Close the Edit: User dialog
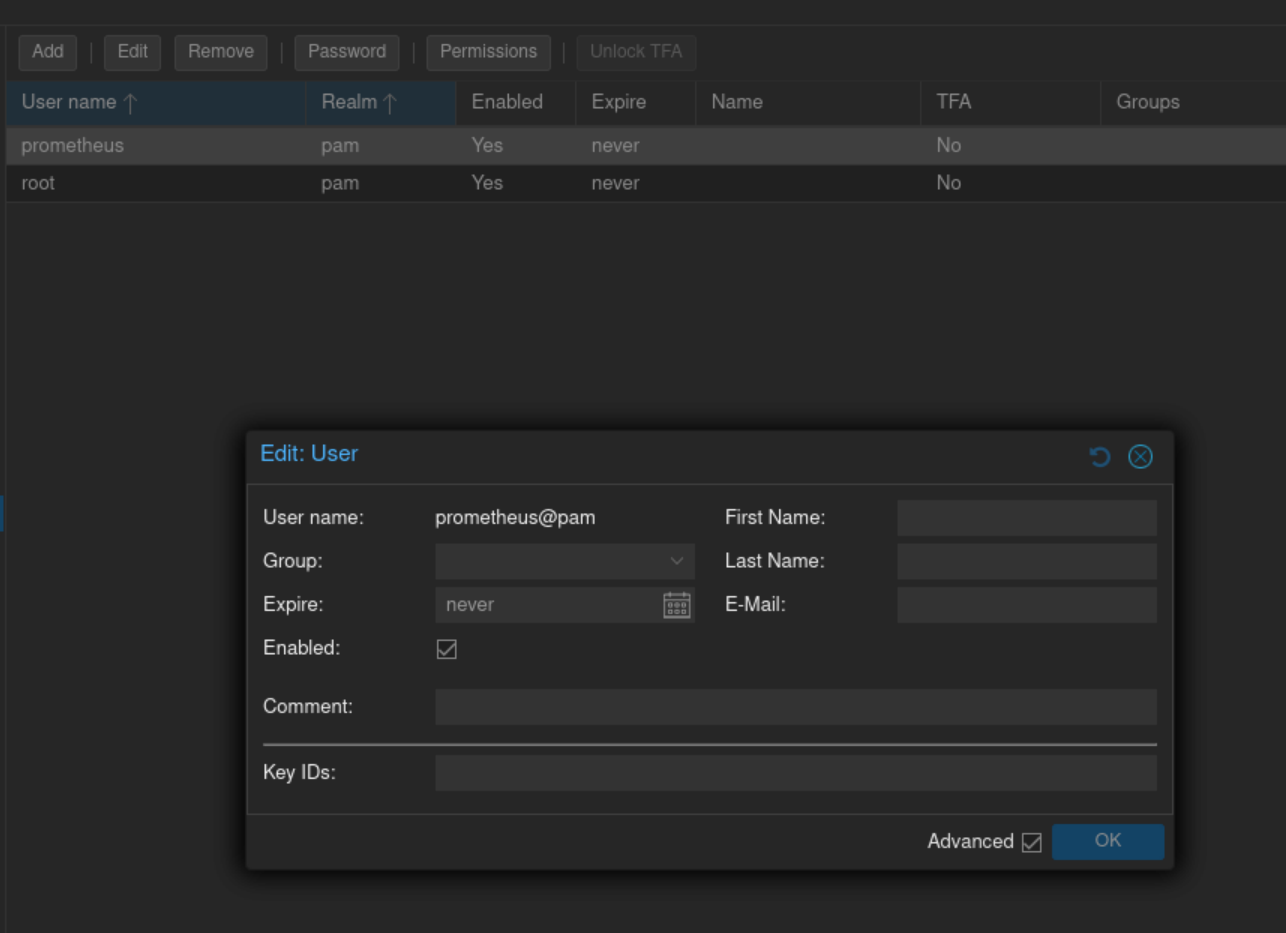Viewport: 1286px width, 933px height. [x=1140, y=457]
